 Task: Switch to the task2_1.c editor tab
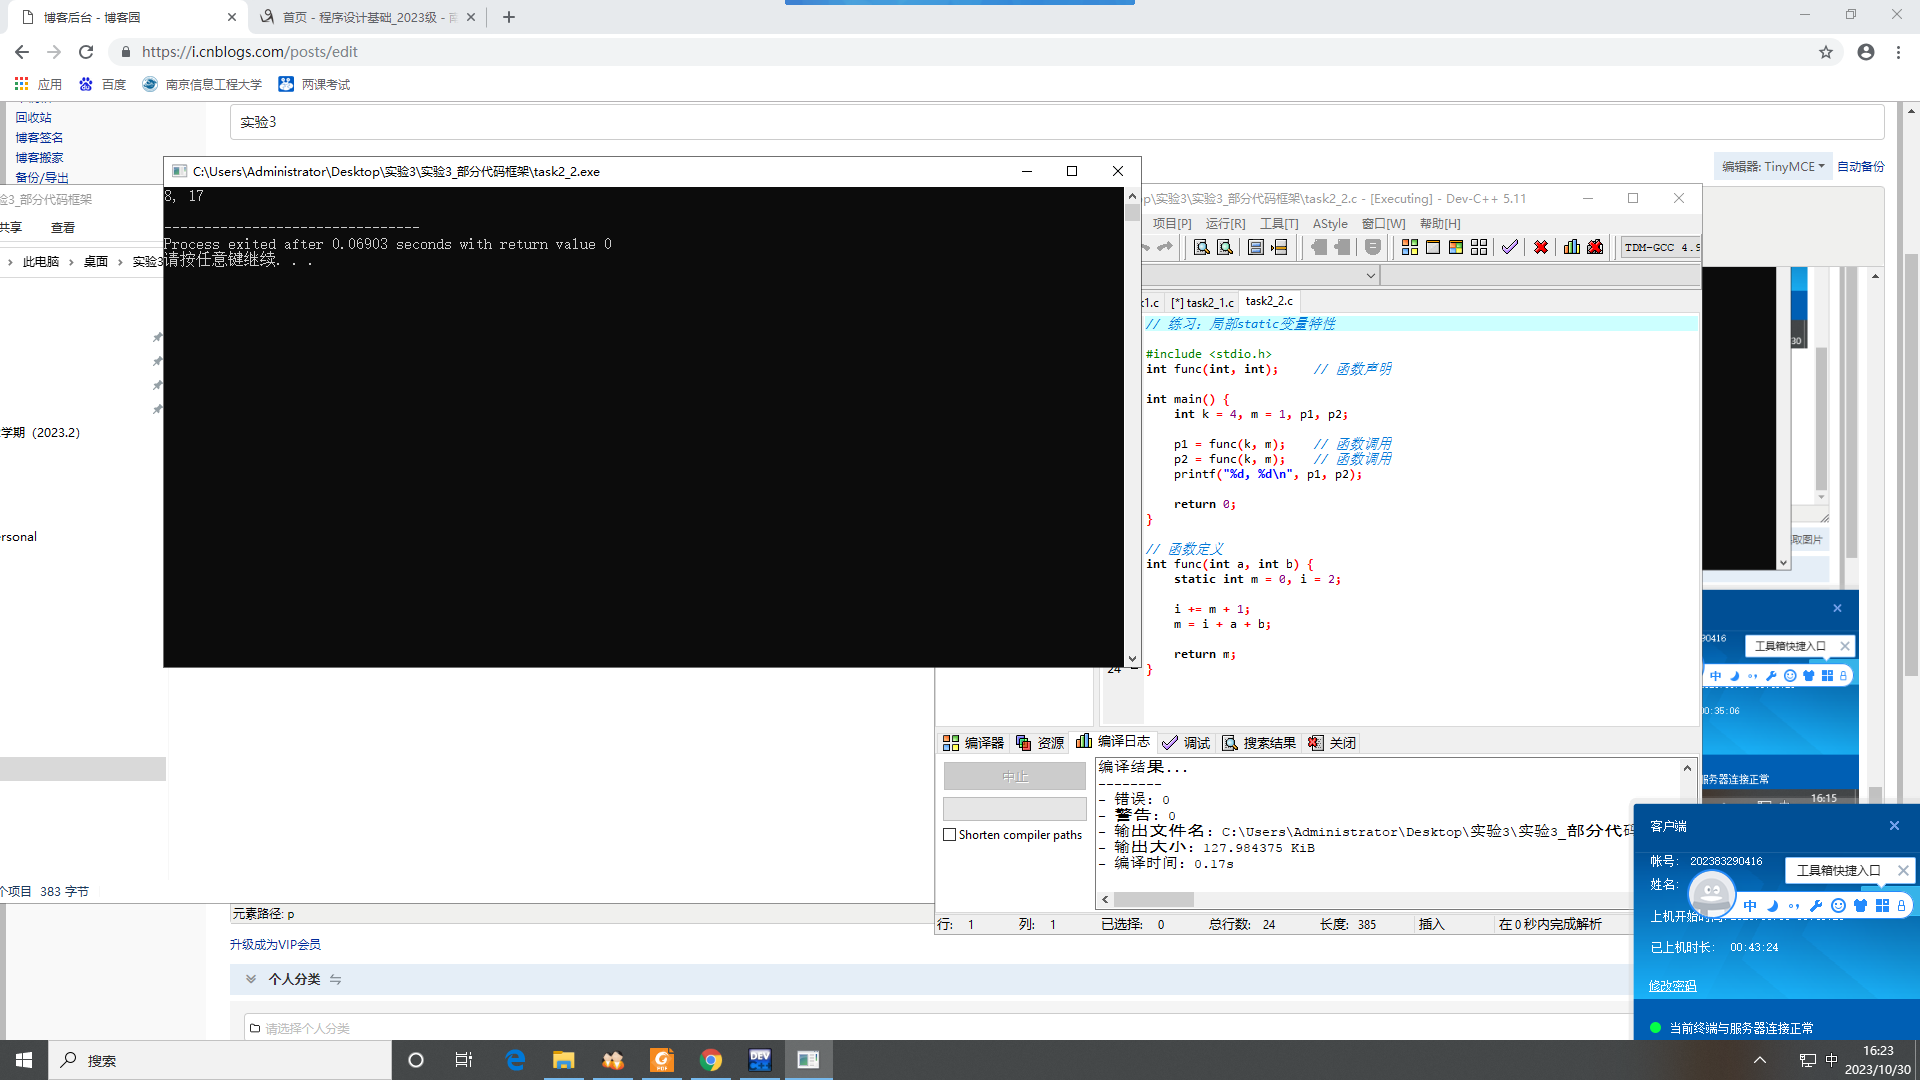pyautogui.click(x=1204, y=302)
